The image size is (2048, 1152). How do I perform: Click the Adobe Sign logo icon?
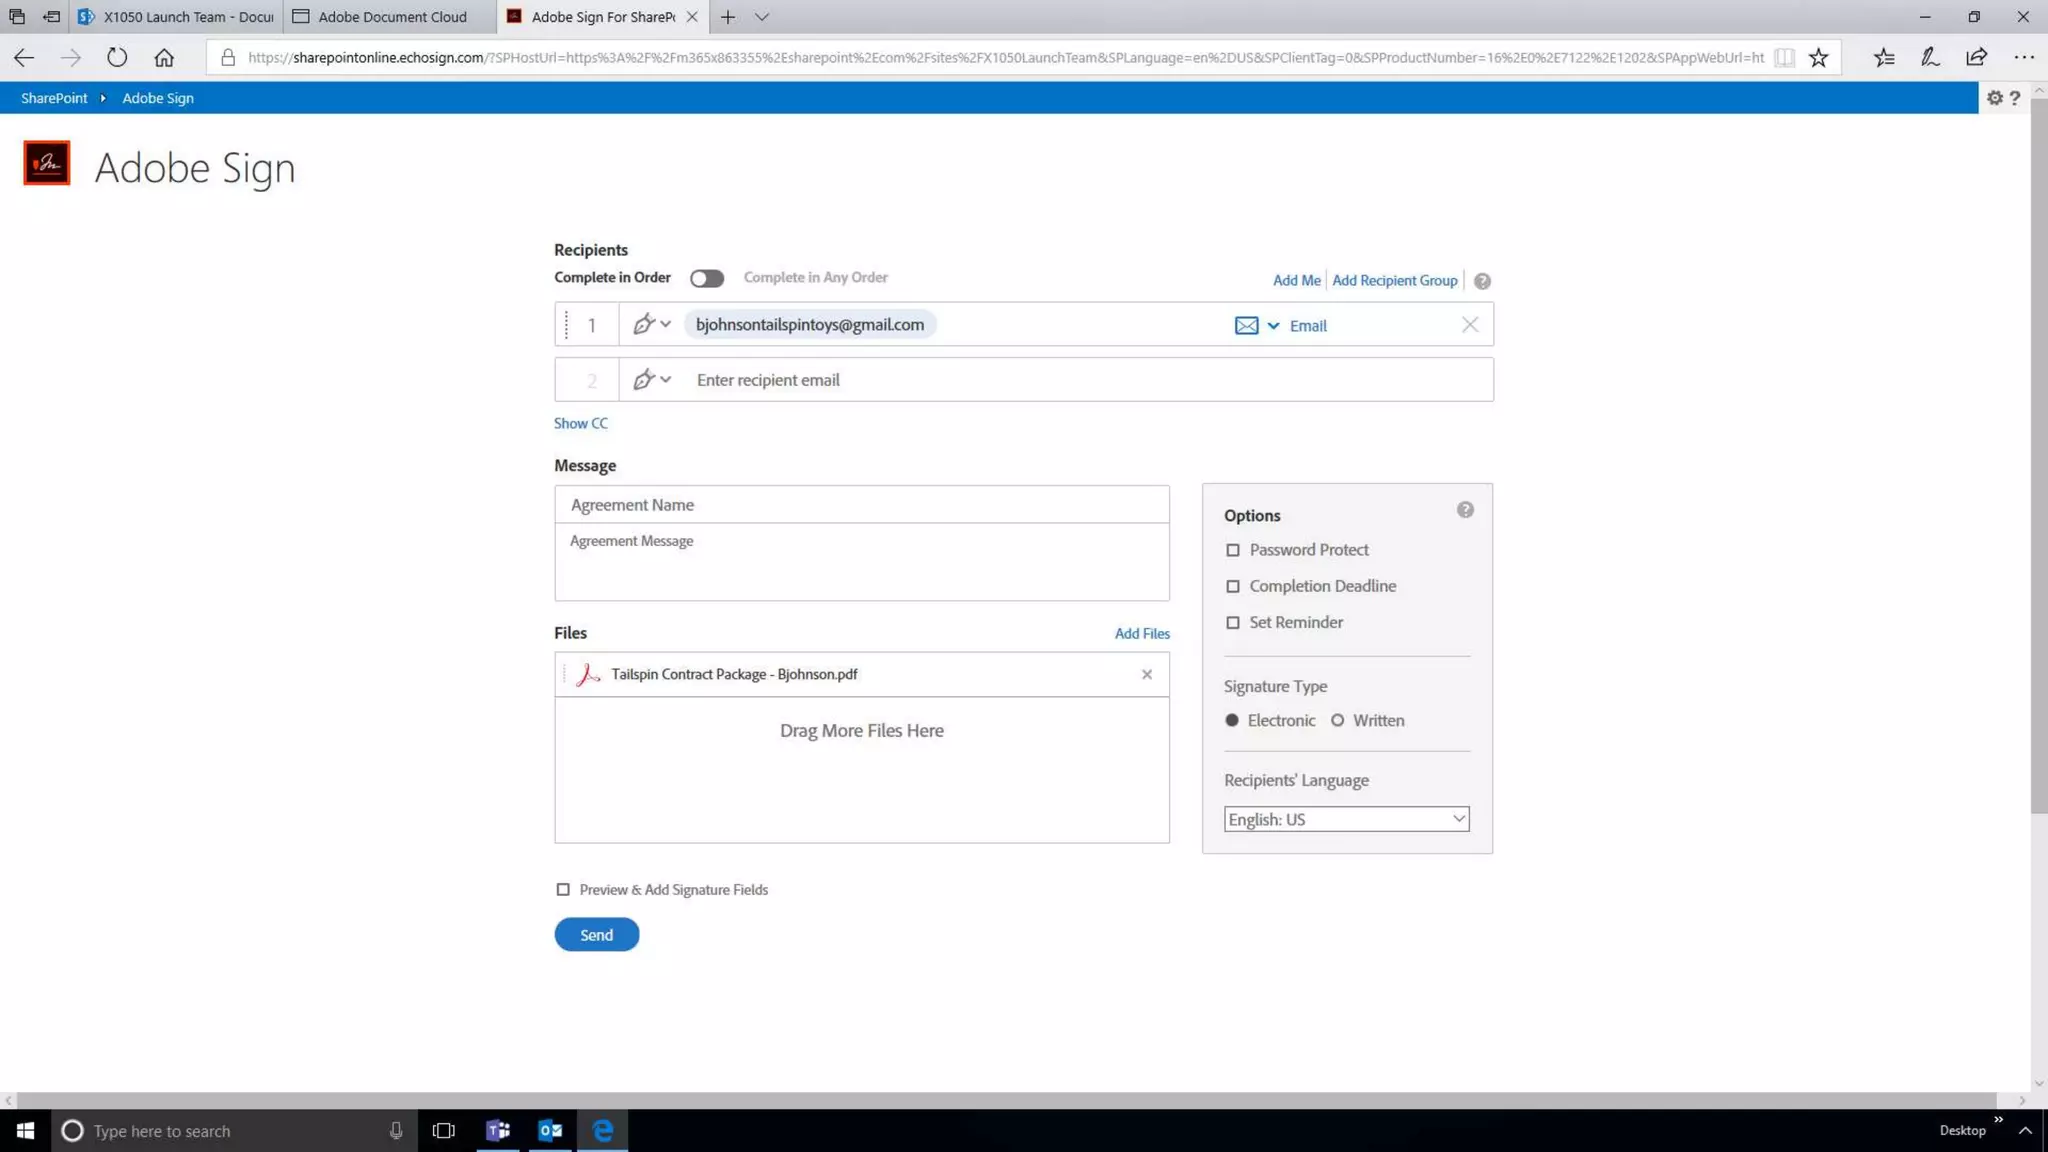point(47,163)
